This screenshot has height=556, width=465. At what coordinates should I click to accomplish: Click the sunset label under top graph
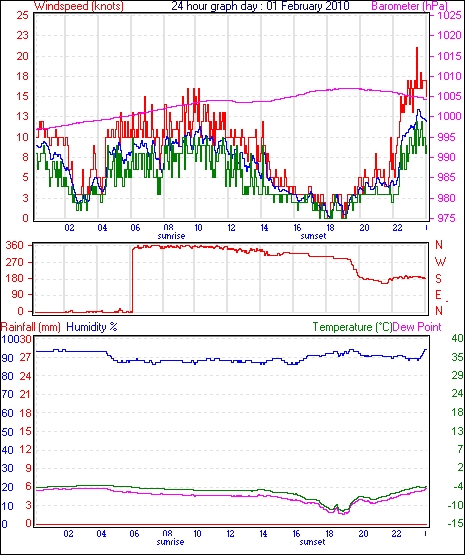tap(312, 236)
